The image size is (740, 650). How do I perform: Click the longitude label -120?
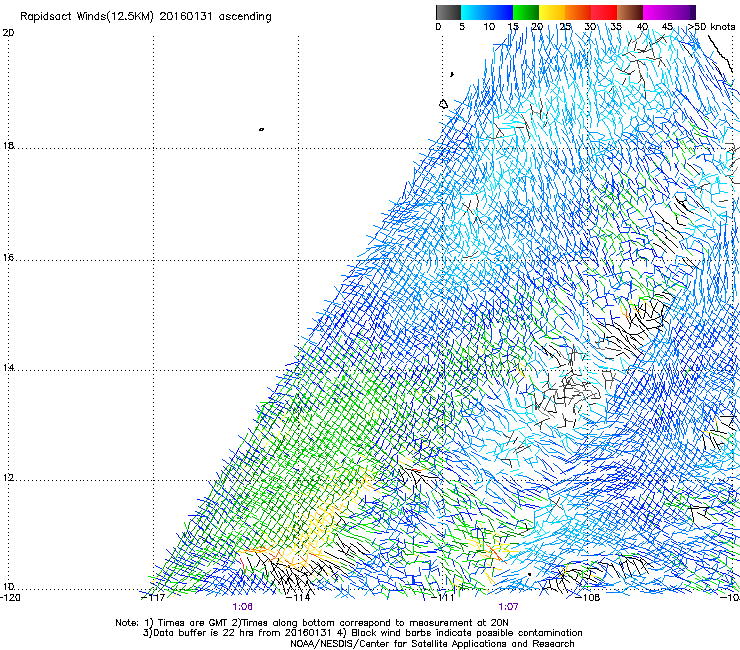point(10,598)
